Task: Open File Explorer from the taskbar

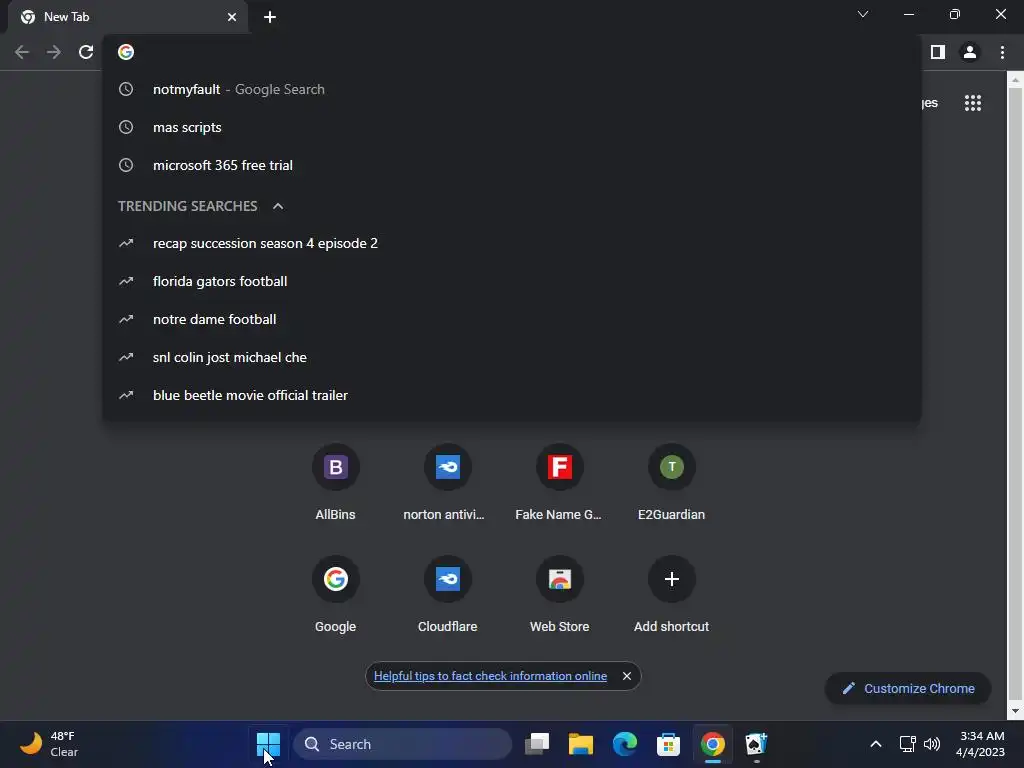Action: 581,744
